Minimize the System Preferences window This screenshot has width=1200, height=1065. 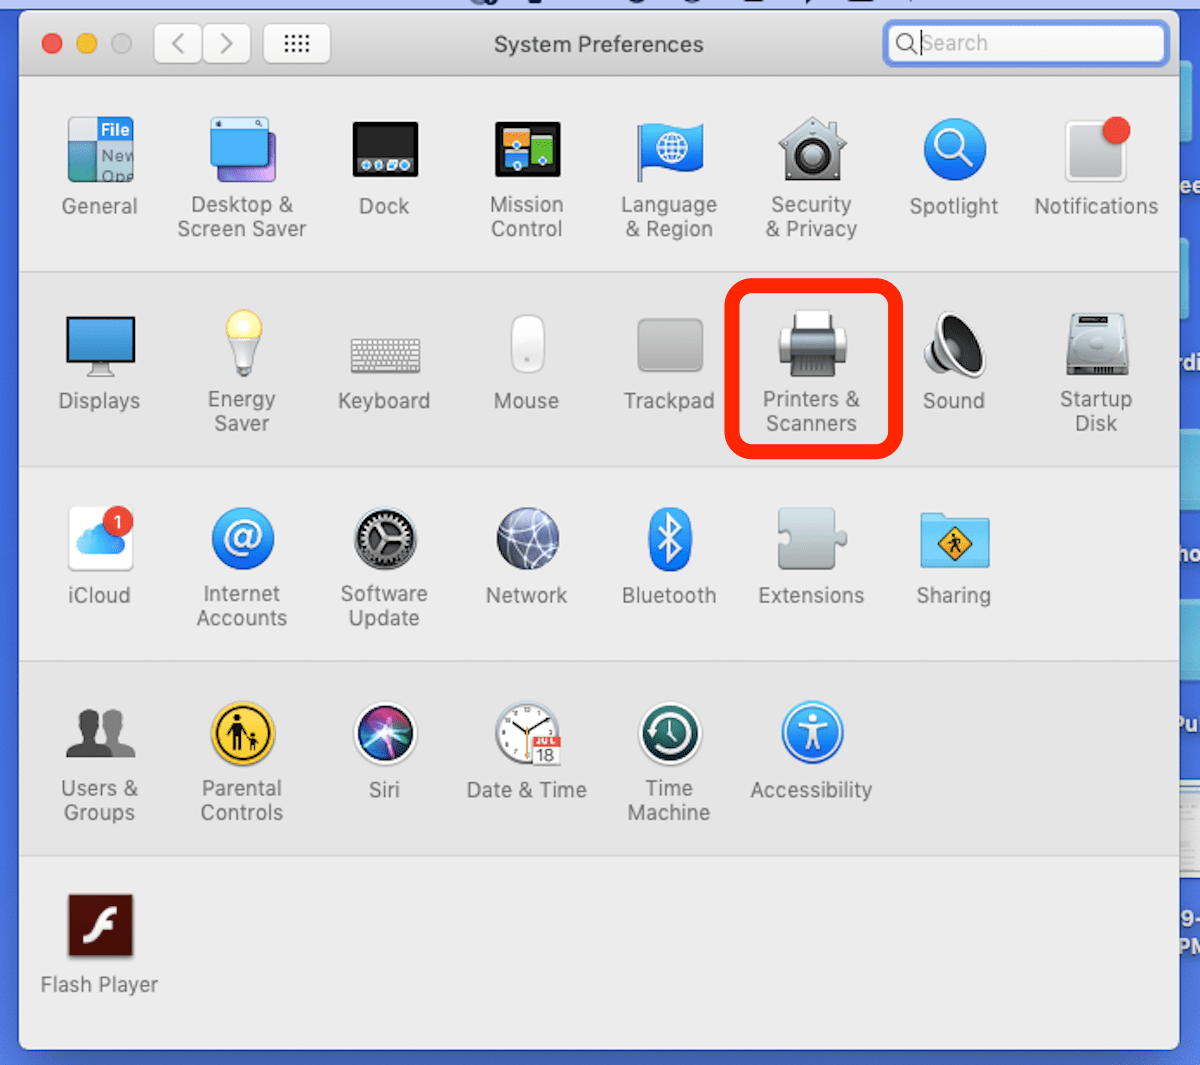pos(87,43)
